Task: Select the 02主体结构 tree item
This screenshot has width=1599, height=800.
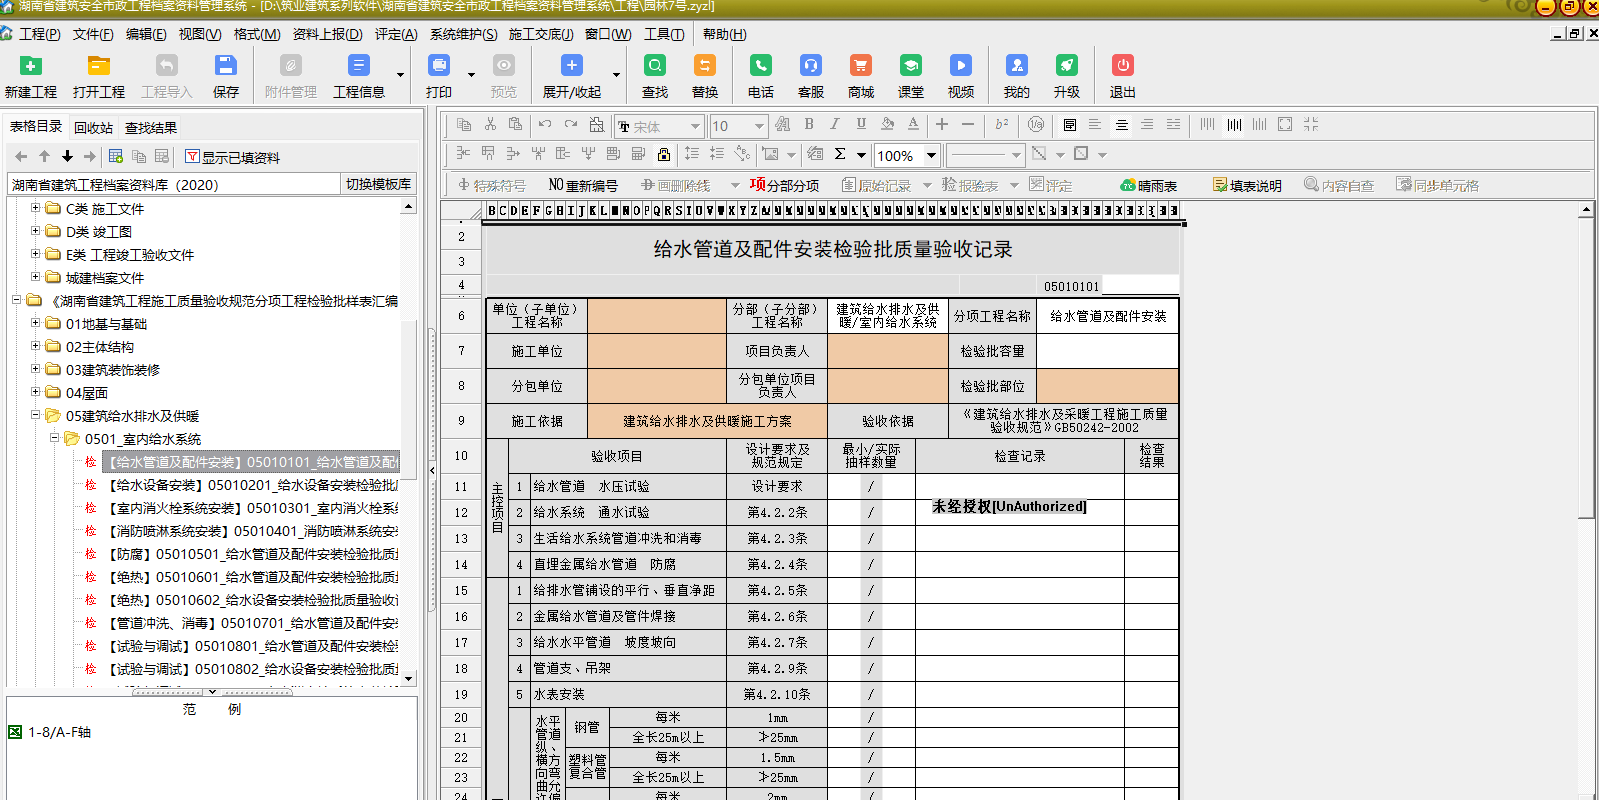Action: (x=99, y=347)
